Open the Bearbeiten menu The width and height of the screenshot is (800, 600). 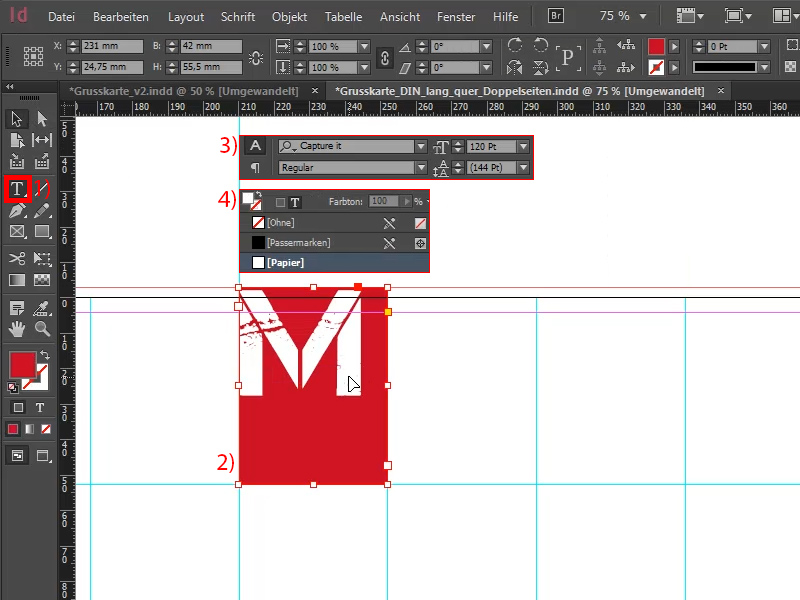point(121,17)
